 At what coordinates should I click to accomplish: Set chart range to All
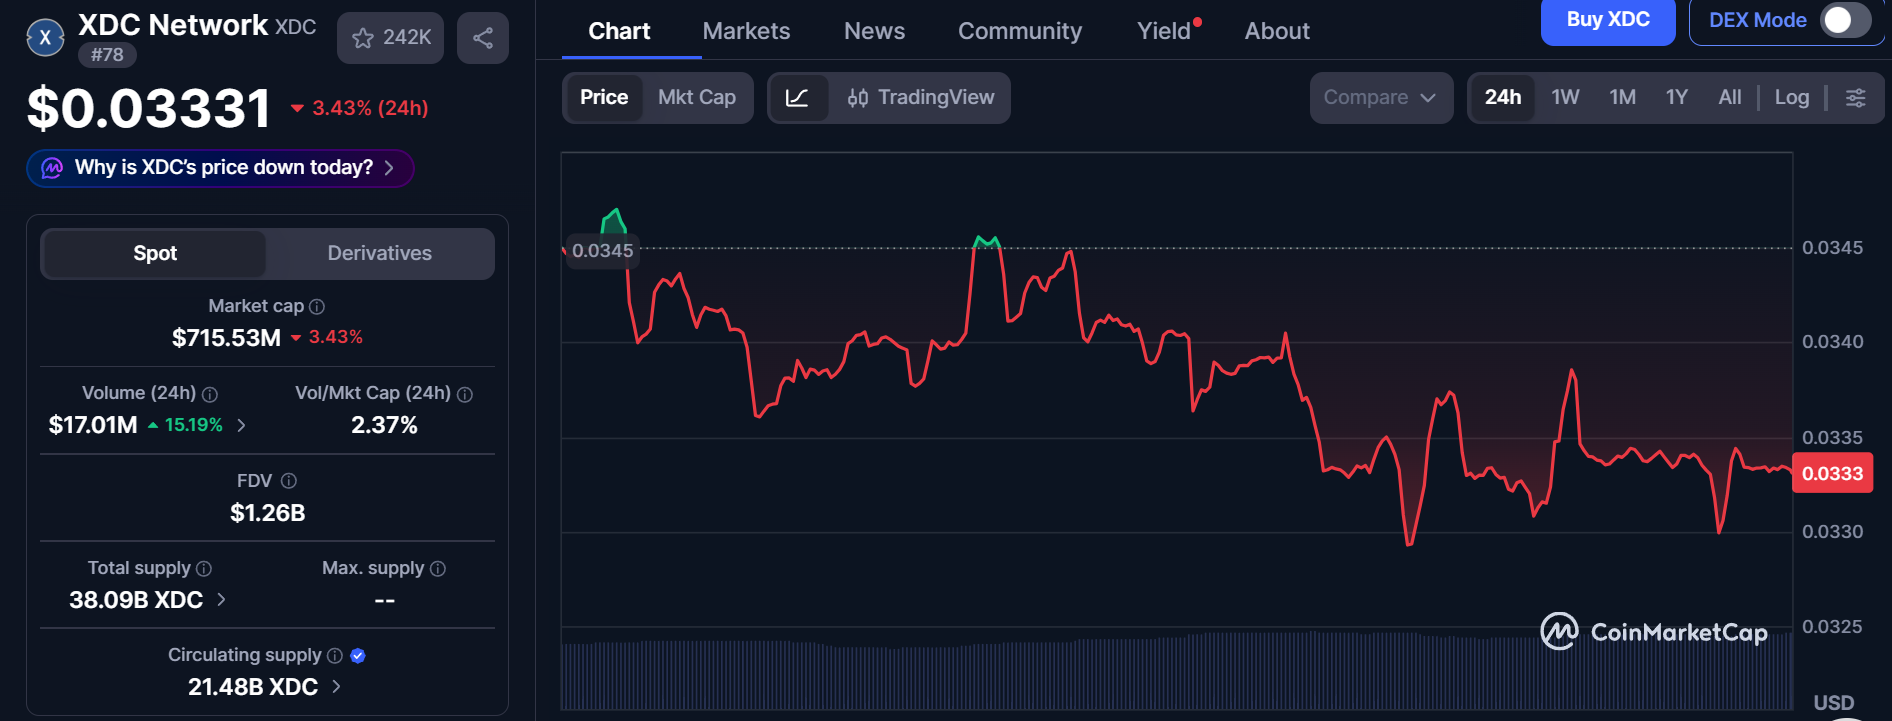1729,98
